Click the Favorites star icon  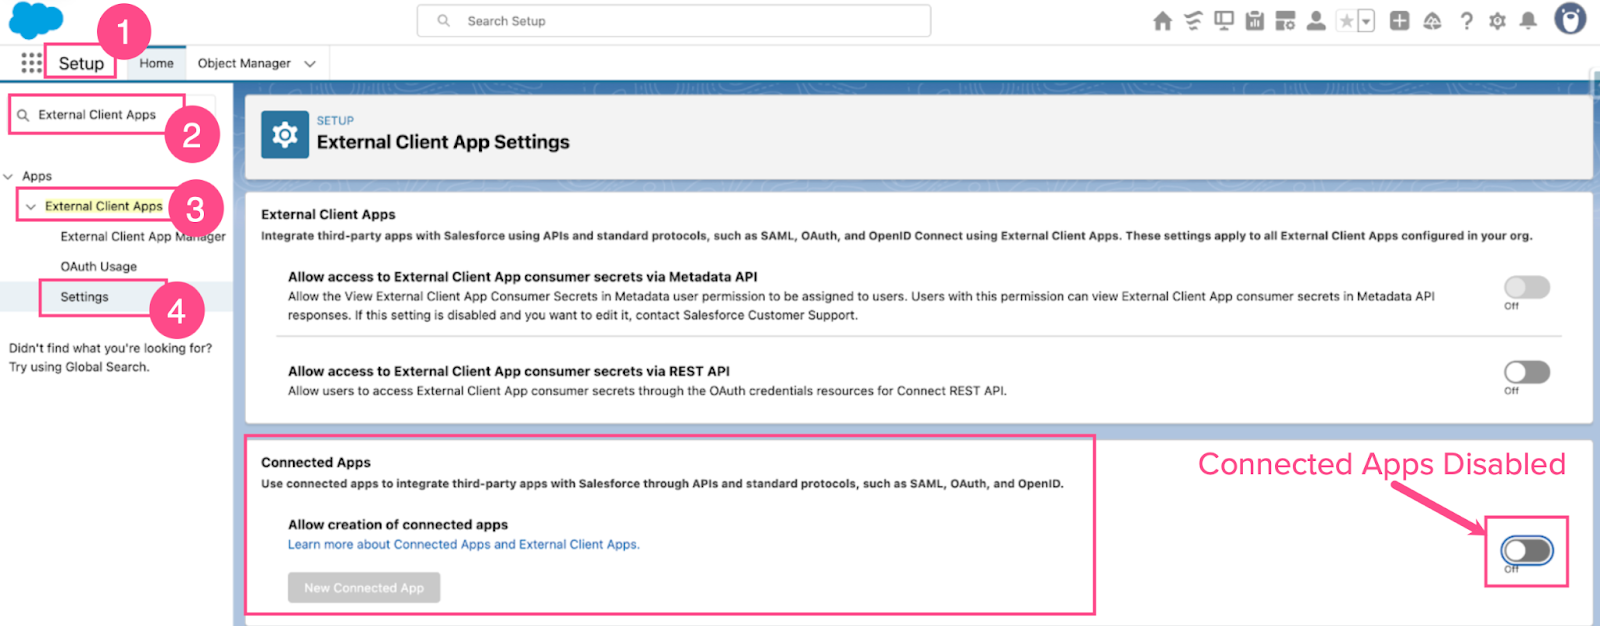(x=1347, y=21)
